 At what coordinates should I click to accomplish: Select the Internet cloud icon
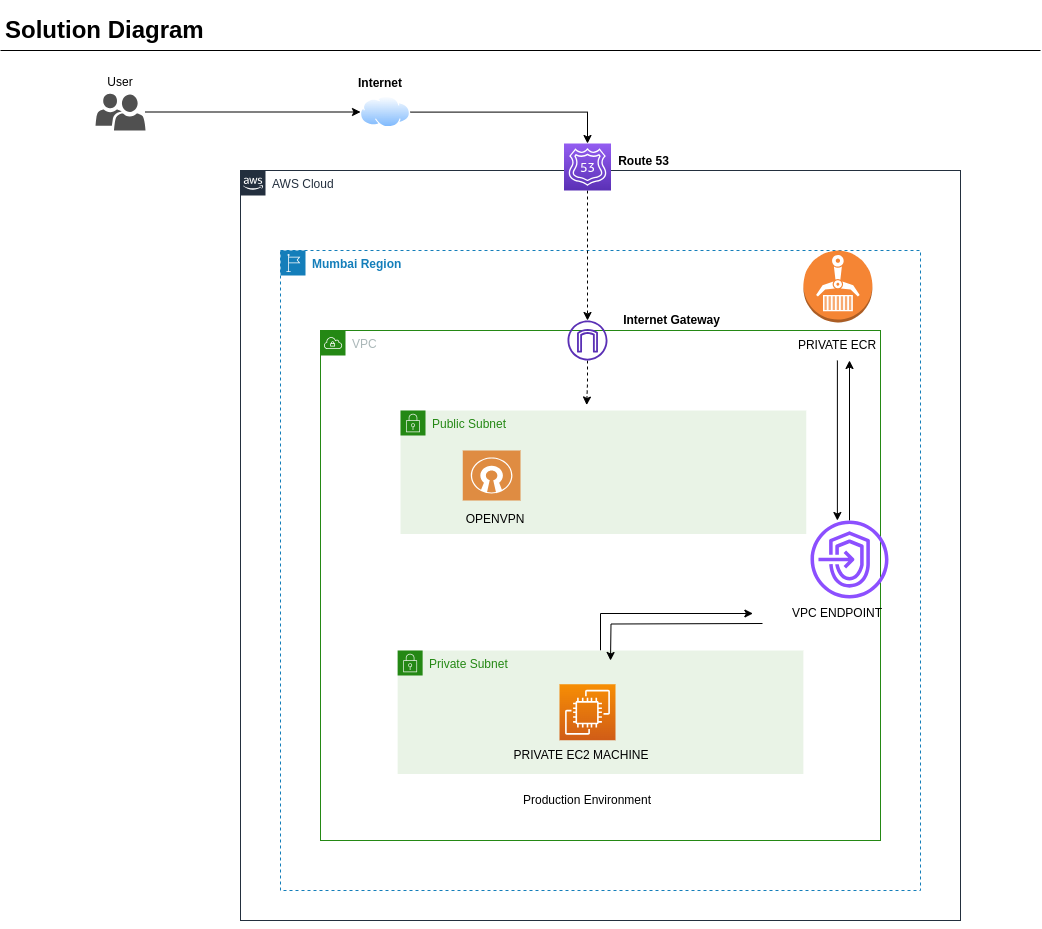384,112
